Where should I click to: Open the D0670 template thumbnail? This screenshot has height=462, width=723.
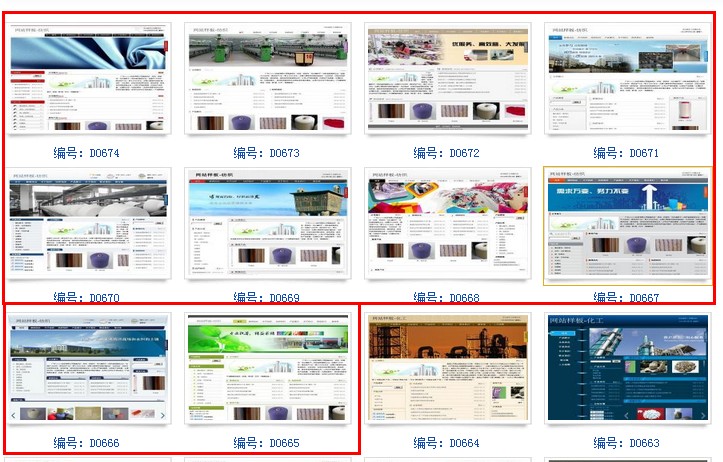[88, 226]
